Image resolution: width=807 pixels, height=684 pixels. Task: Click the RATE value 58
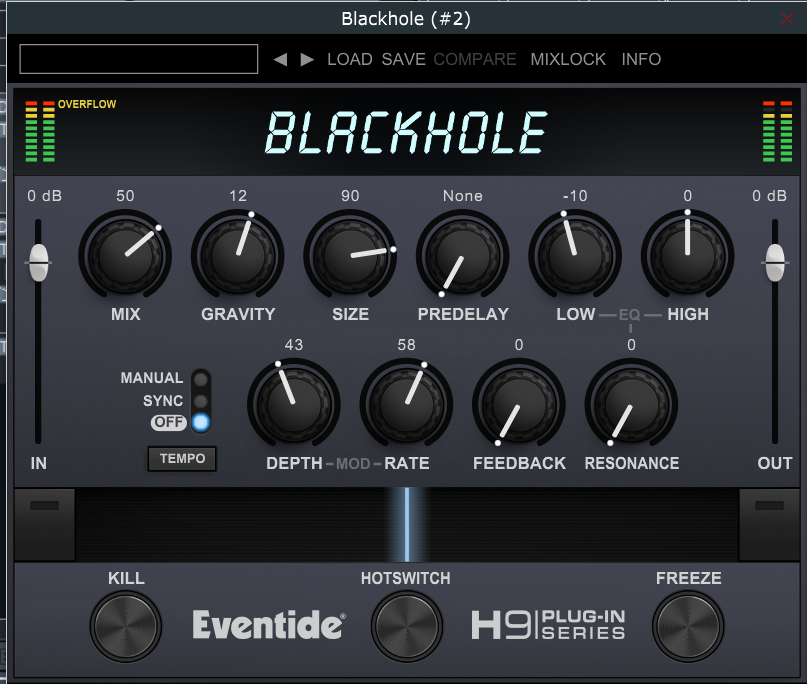[407, 344]
